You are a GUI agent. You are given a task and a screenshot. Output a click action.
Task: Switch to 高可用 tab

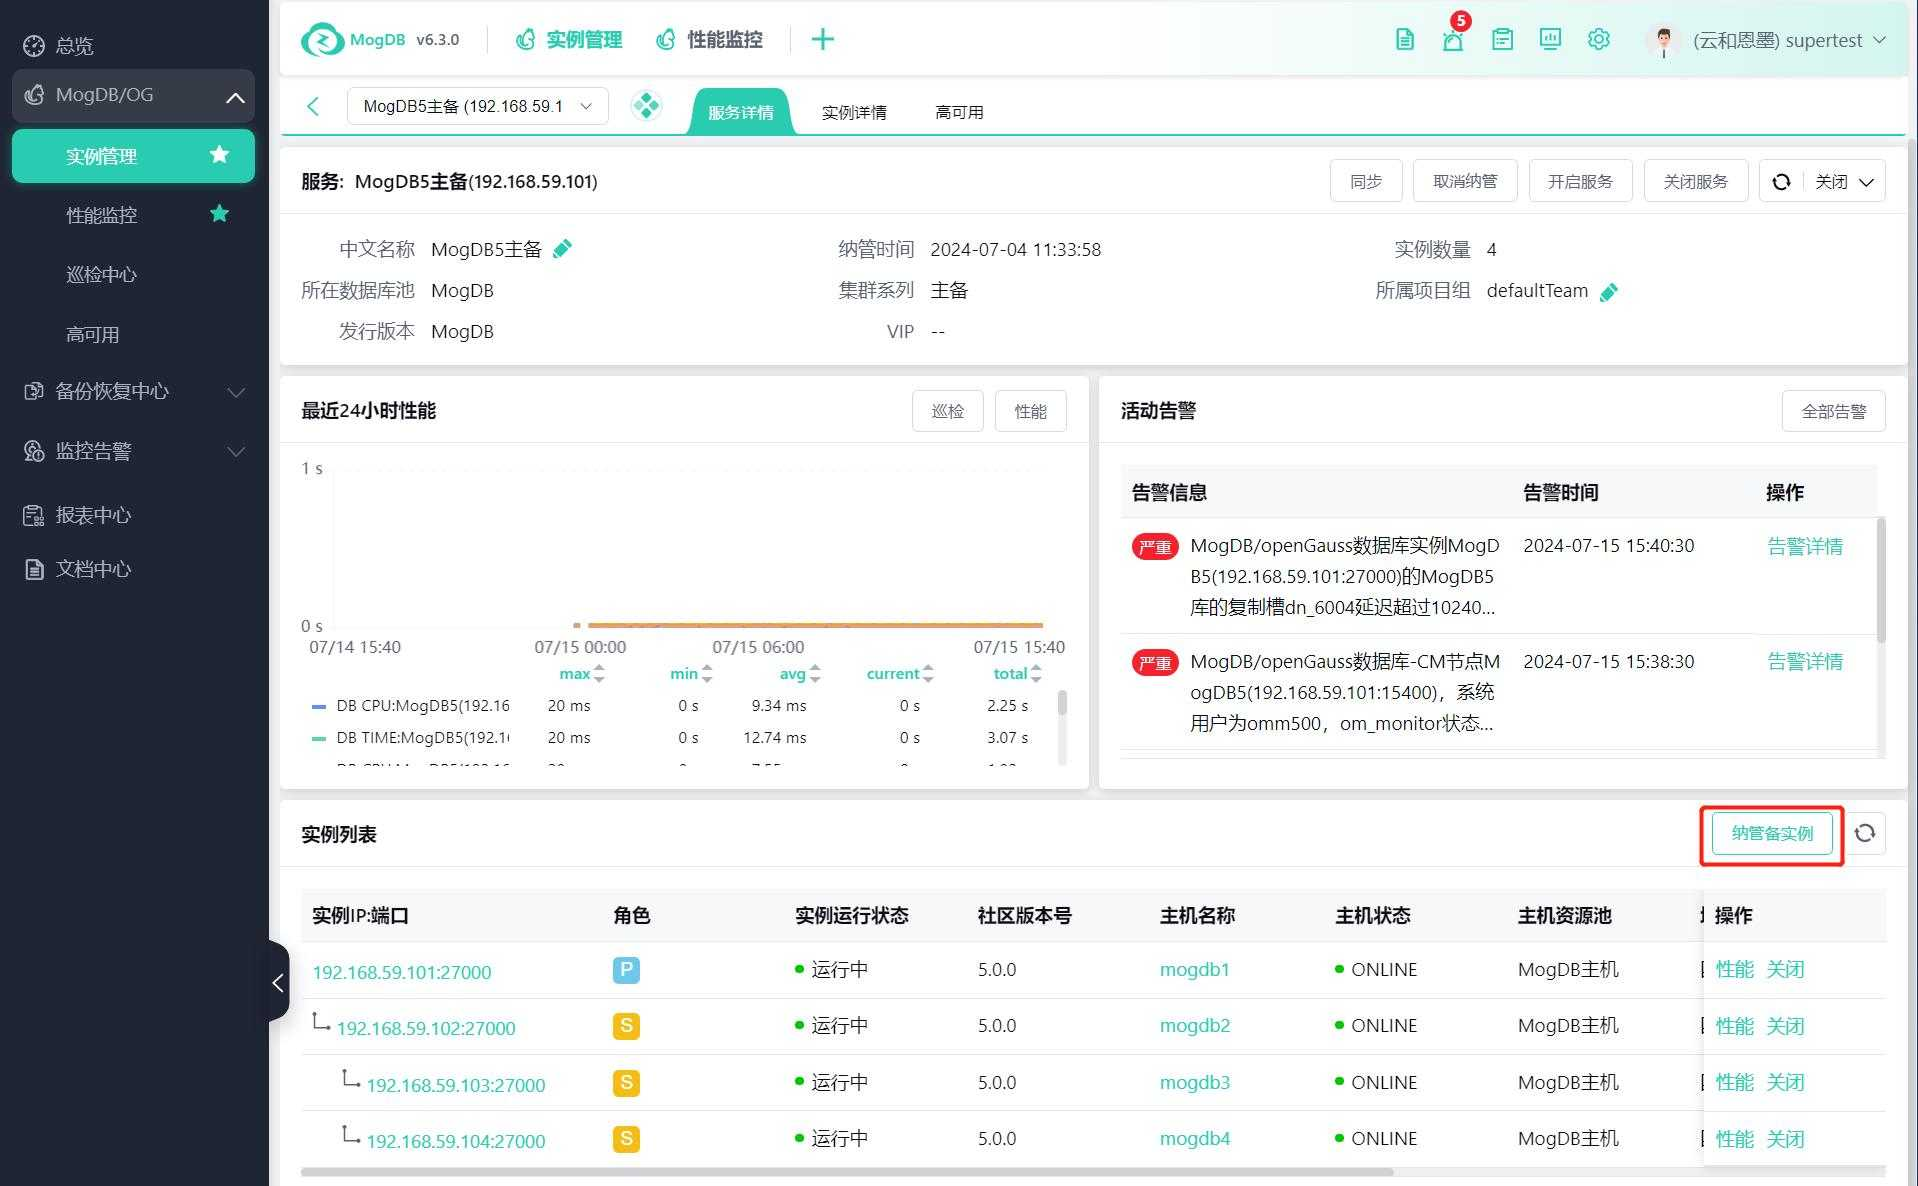[959, 112]
